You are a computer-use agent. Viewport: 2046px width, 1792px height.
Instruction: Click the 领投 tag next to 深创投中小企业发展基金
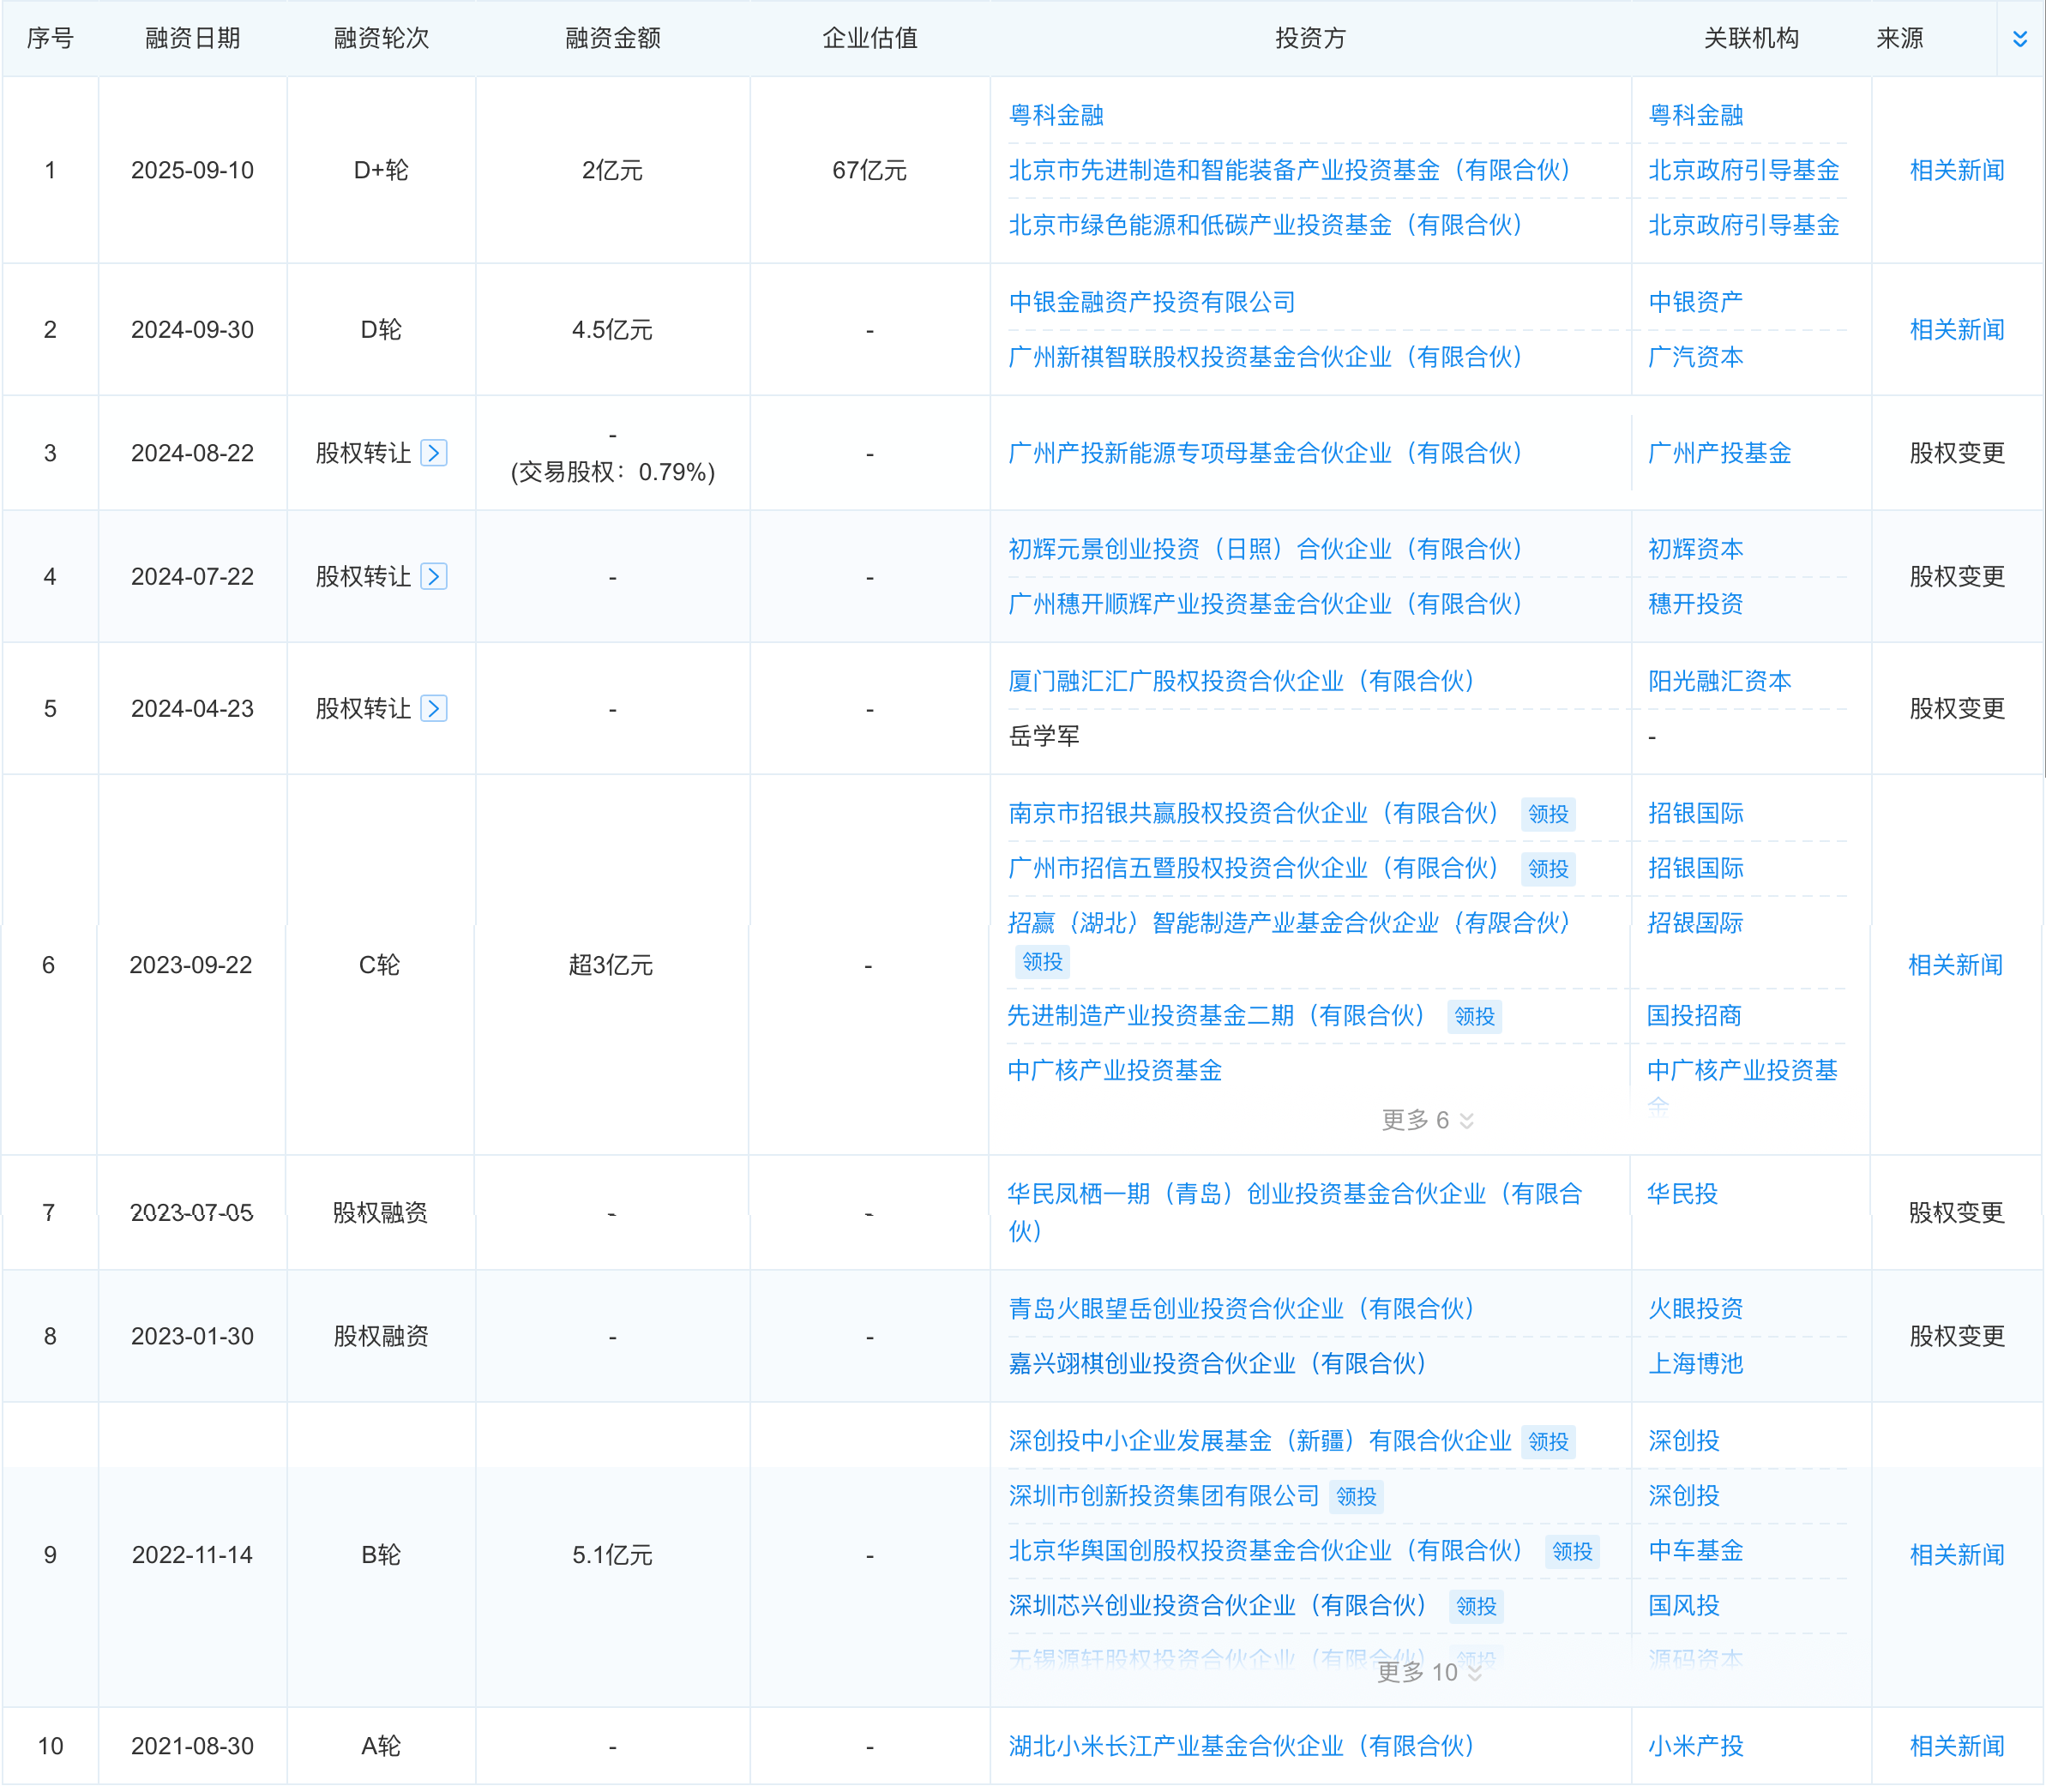[1548, 1441]
